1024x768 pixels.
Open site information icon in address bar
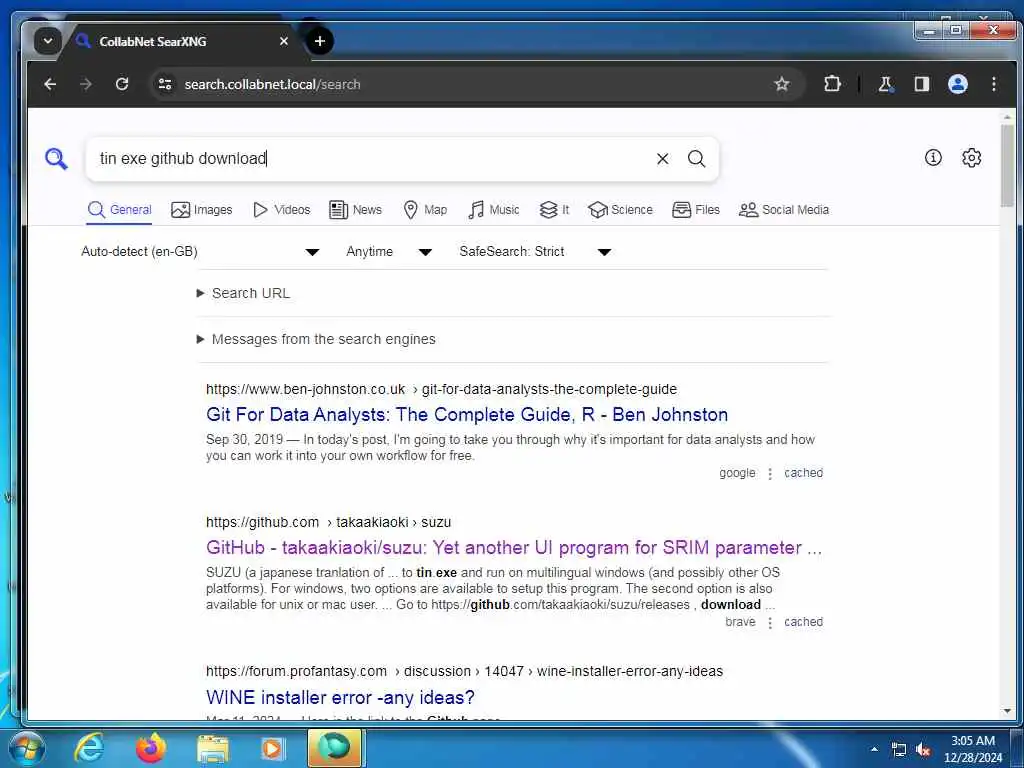165,84
